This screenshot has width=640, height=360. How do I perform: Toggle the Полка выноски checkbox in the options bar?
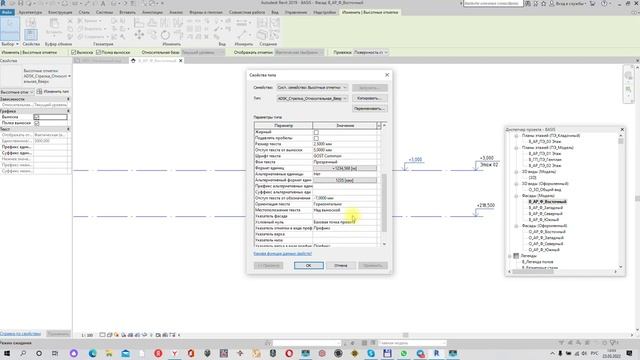coord(98,52)
